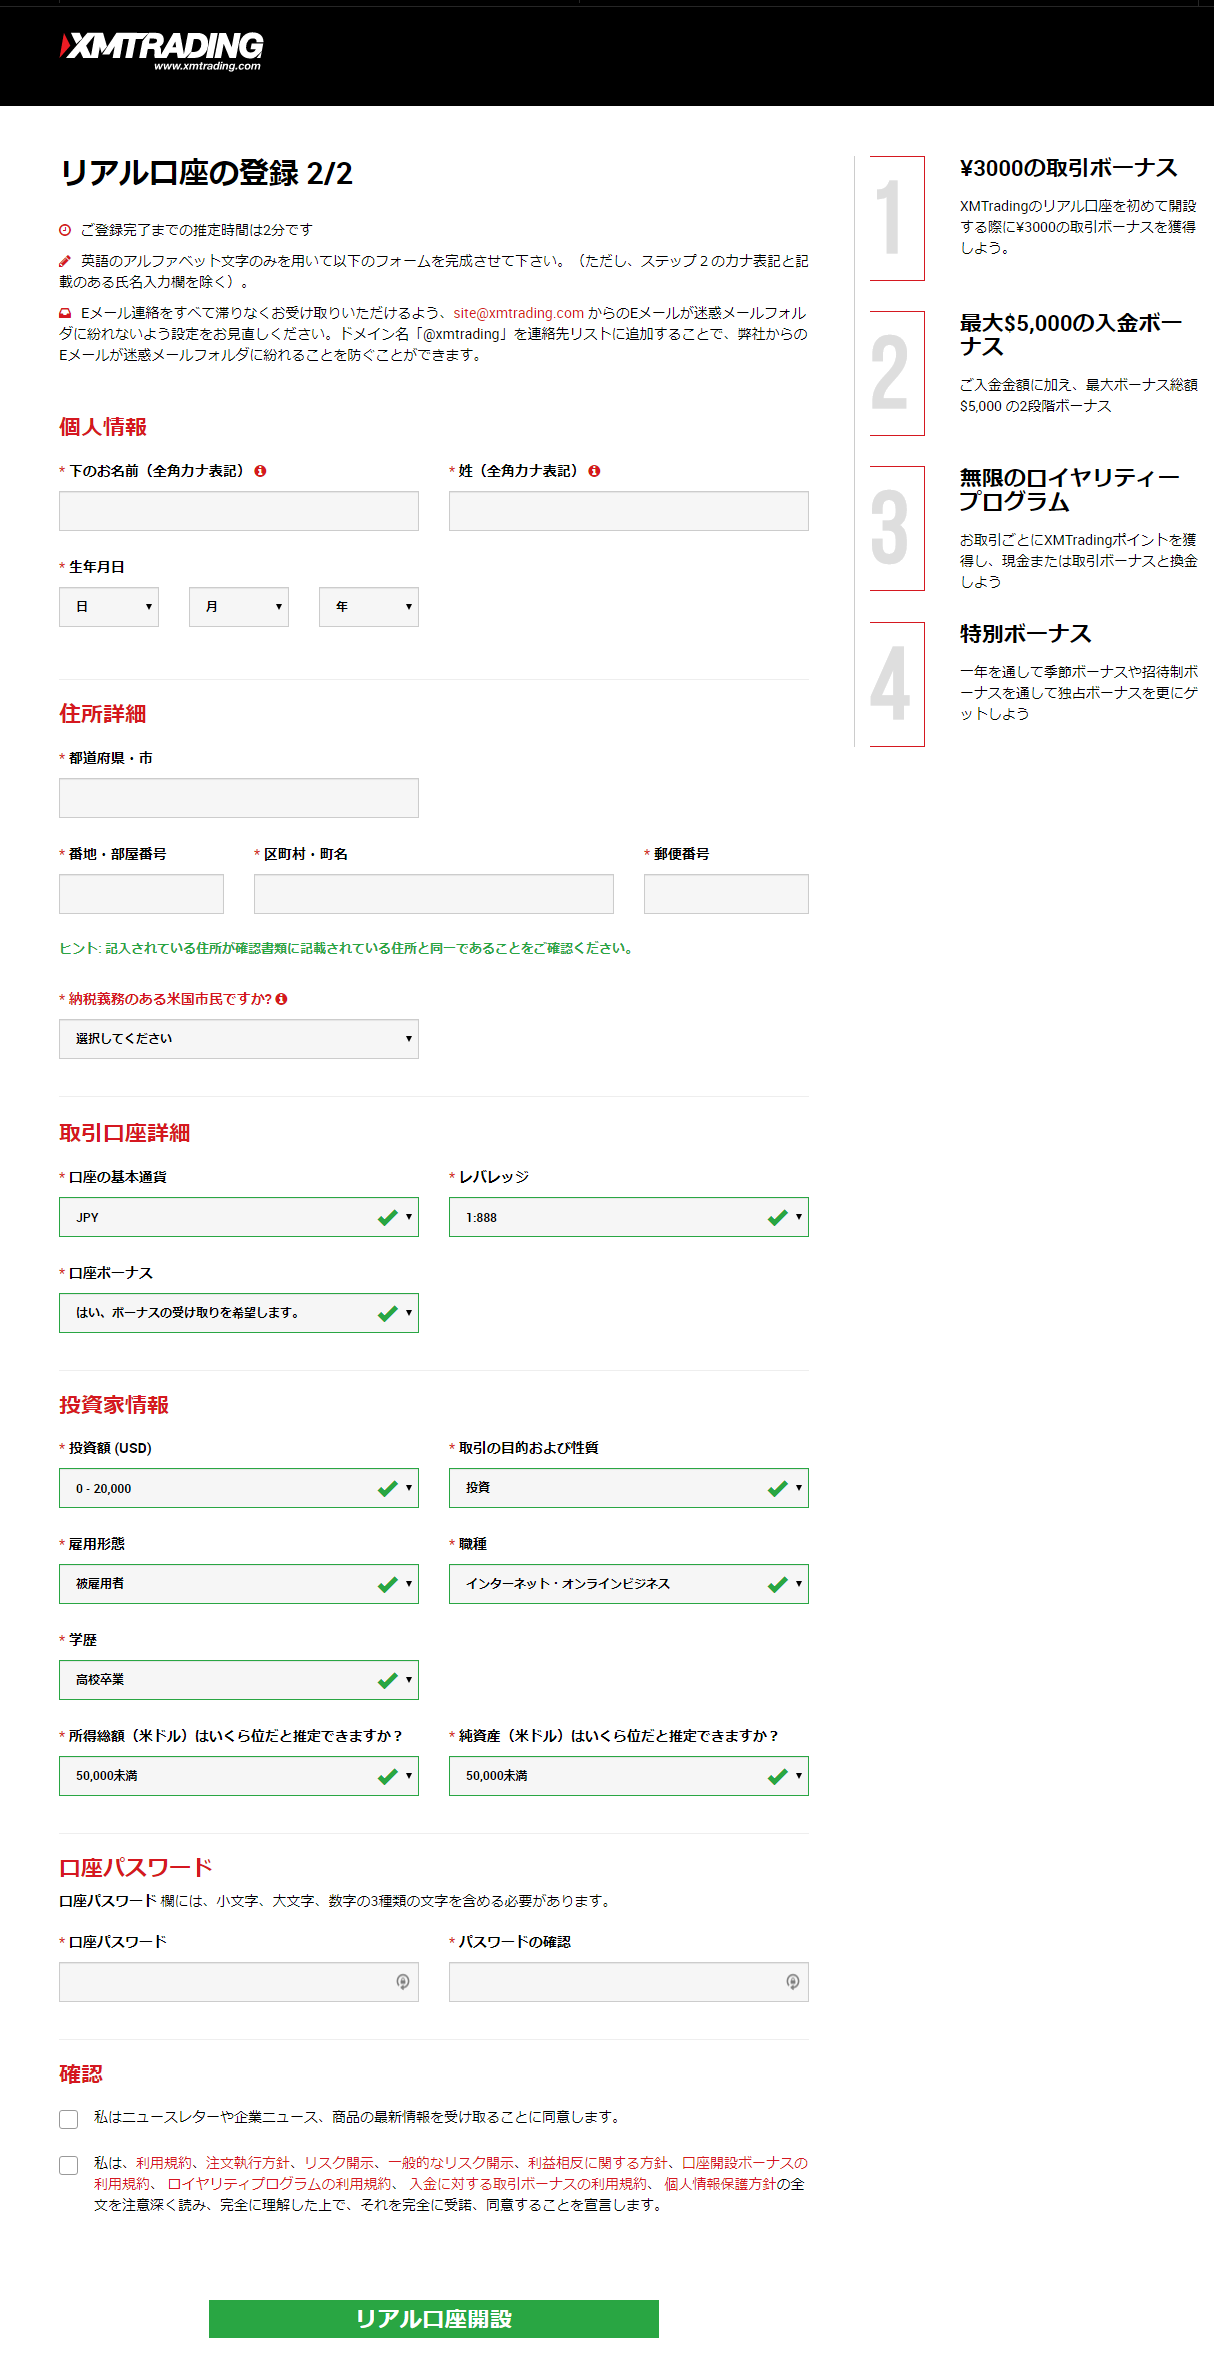Check the terms agreement checkbox

coord(68,2165)
